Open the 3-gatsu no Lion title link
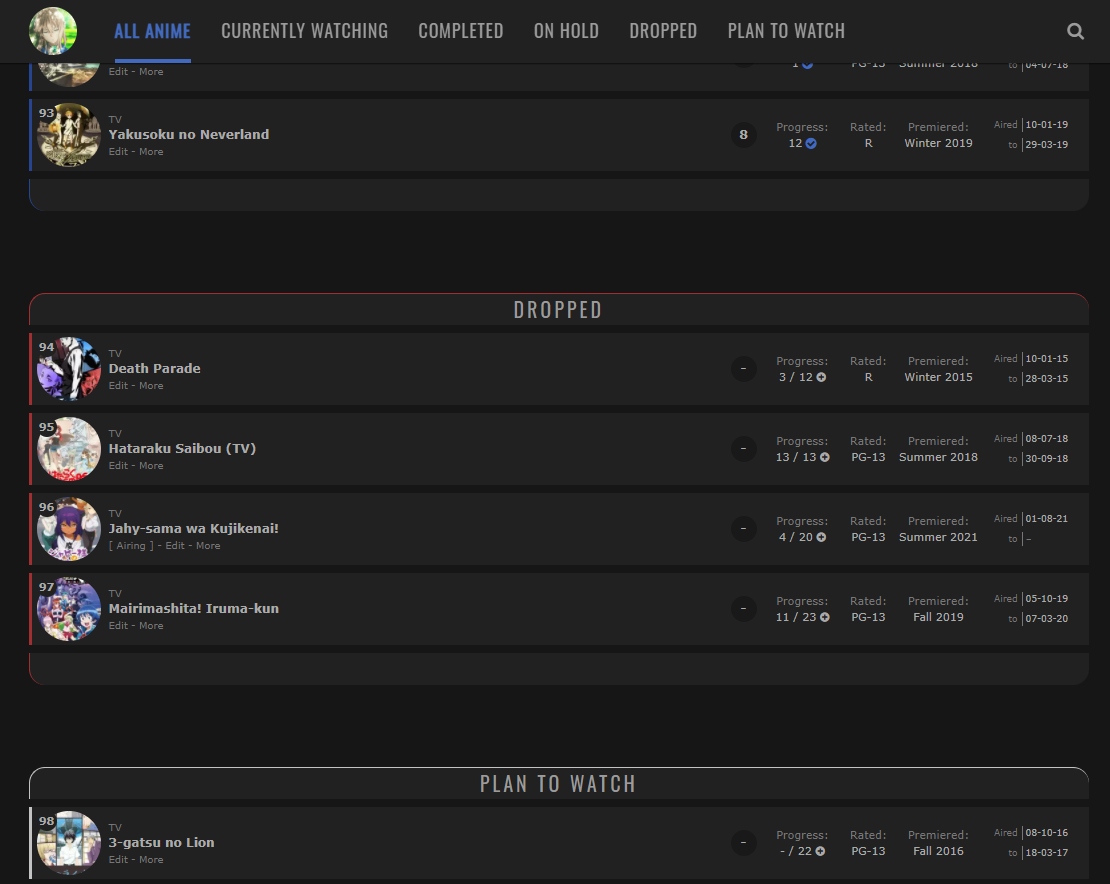This screenshot has height=884, width=1110. pos(161,842)
